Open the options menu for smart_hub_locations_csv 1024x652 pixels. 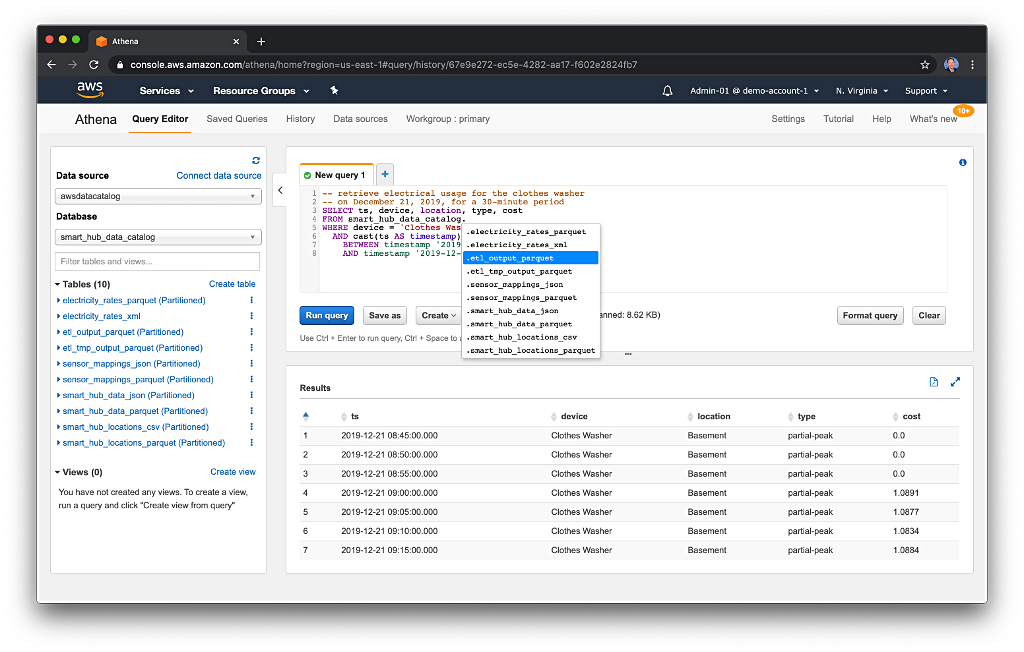pos(251,427)
